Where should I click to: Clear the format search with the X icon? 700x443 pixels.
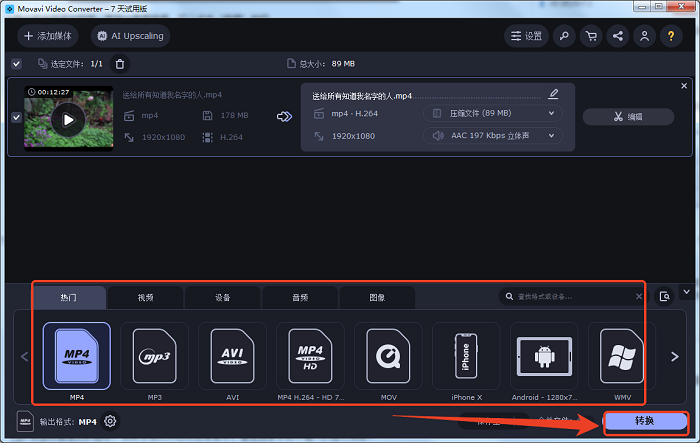tap(639, 297)
